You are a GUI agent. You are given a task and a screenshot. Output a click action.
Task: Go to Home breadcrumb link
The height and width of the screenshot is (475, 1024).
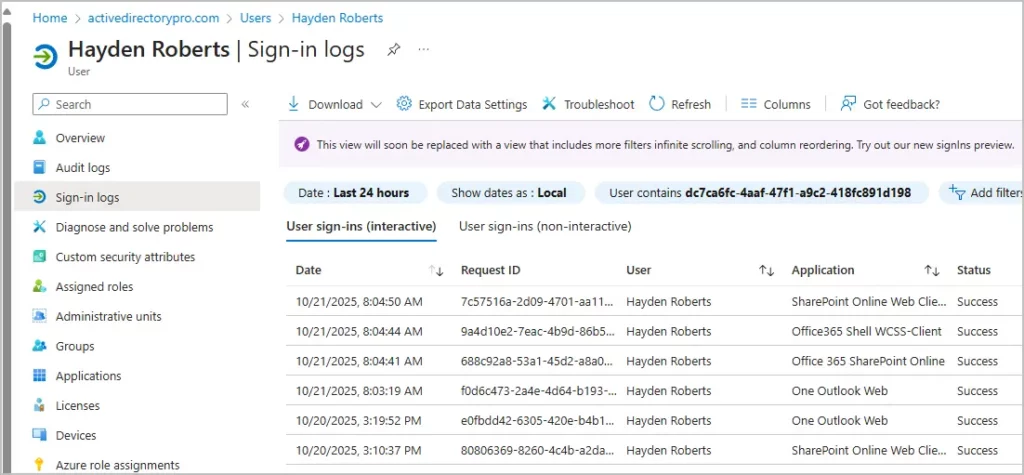(x=50, y=18)
